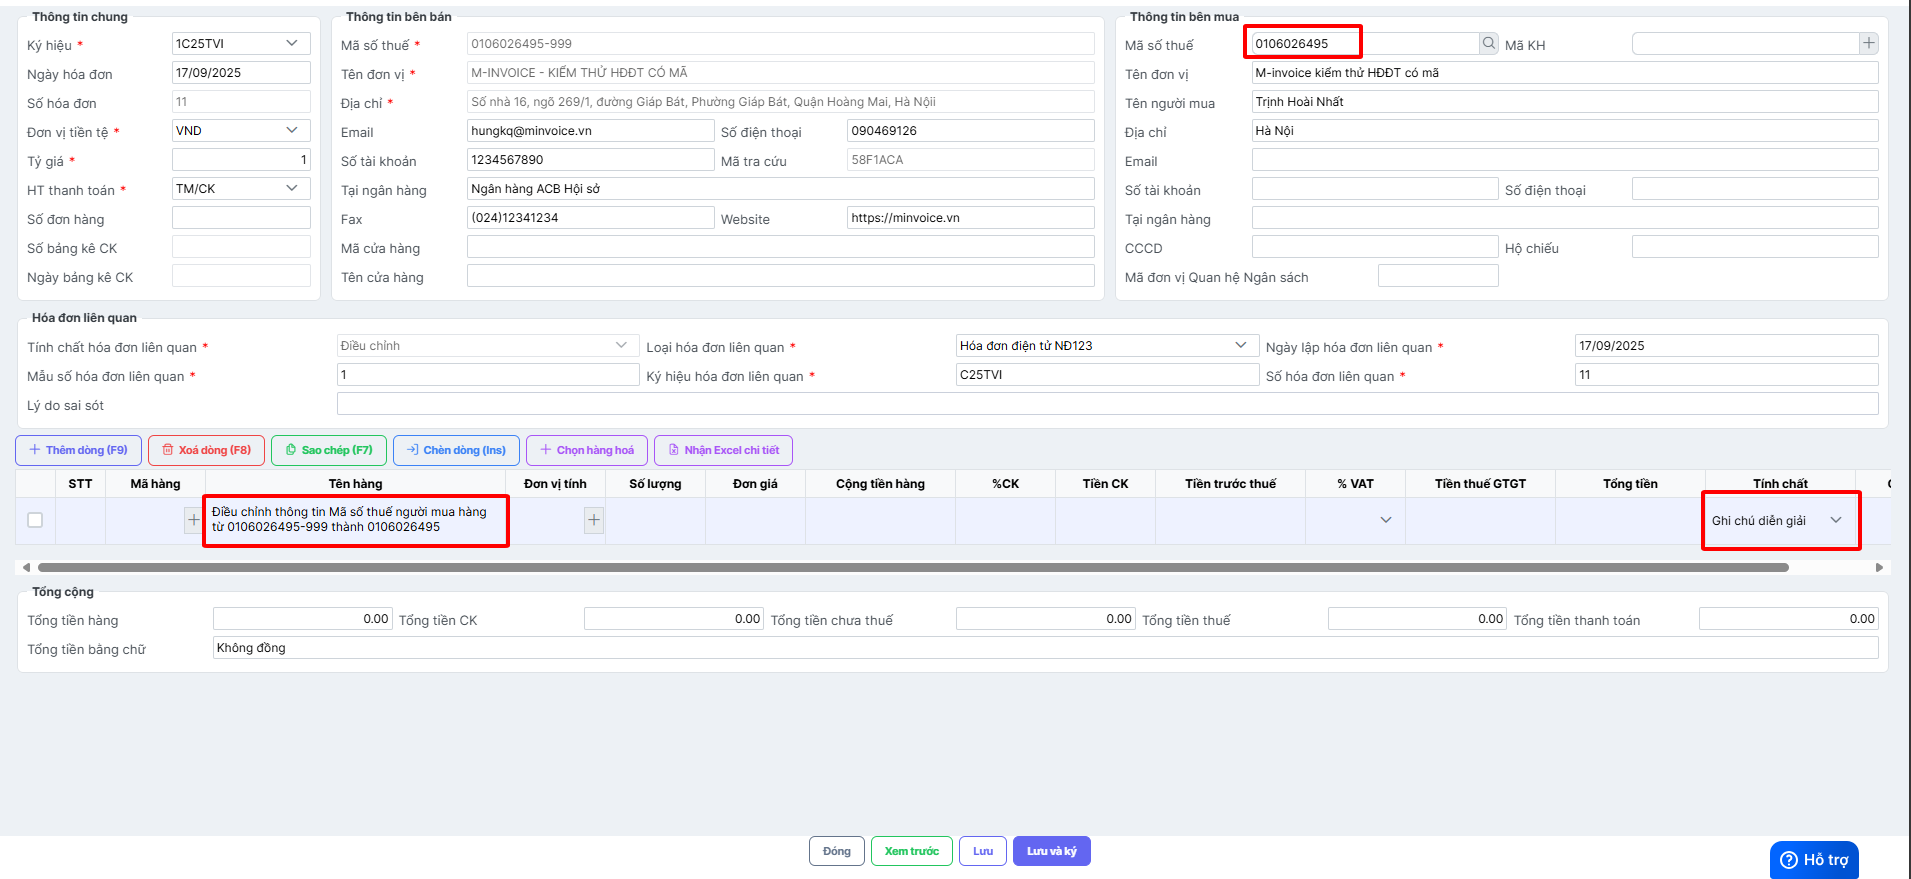Open the Hỗ trợ help widget

click(1814, 860)
